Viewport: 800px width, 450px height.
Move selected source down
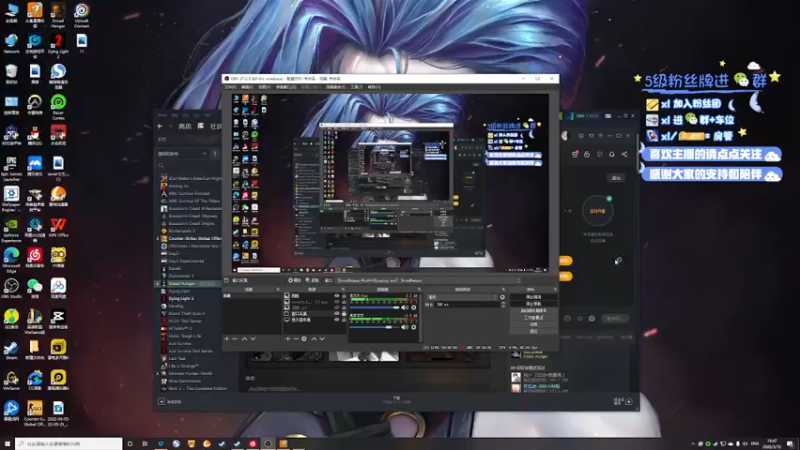point(322,339)
